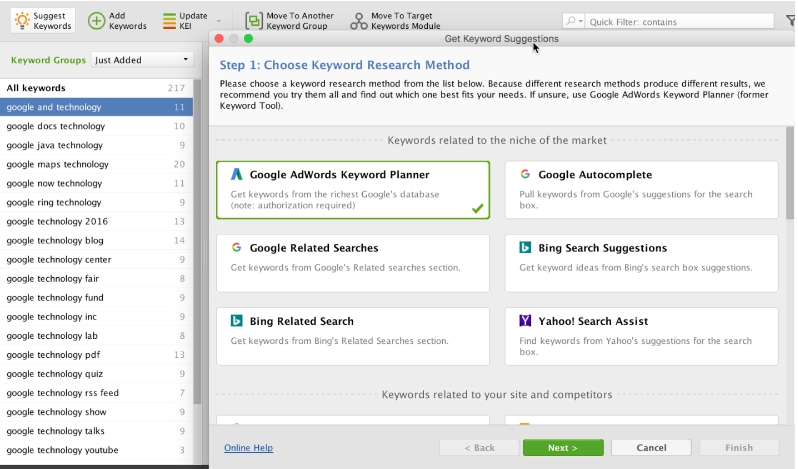
Task: Select google technology 2016 group
Action: [96, 222]
